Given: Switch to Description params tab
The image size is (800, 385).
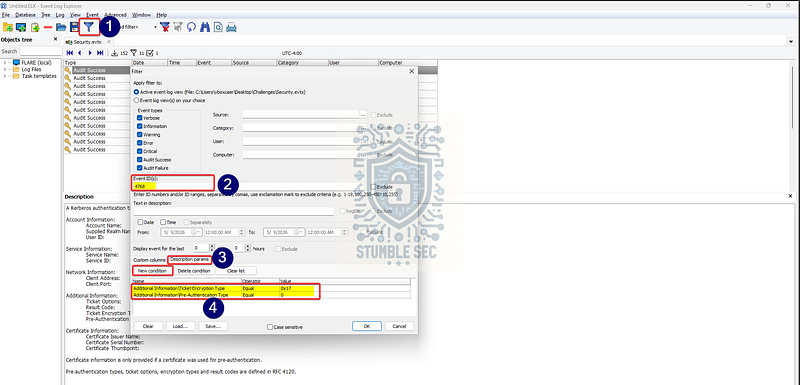Looking at the screenshot, I should (x=189, y=260).
